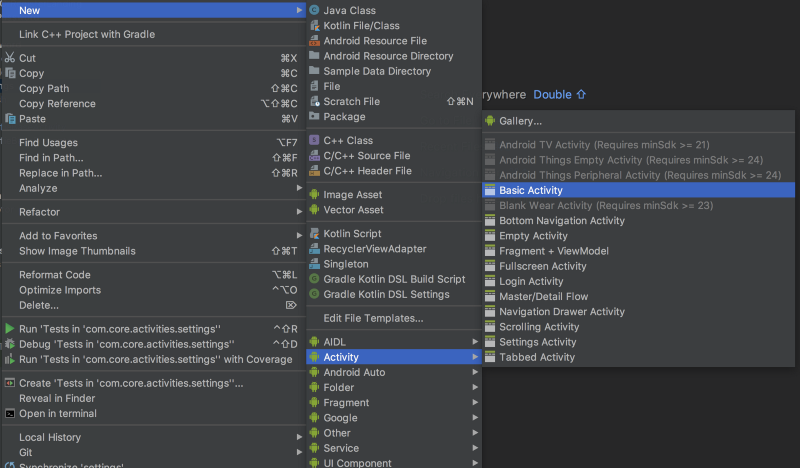Click the Scratch File icon

[x=314, y=102]
